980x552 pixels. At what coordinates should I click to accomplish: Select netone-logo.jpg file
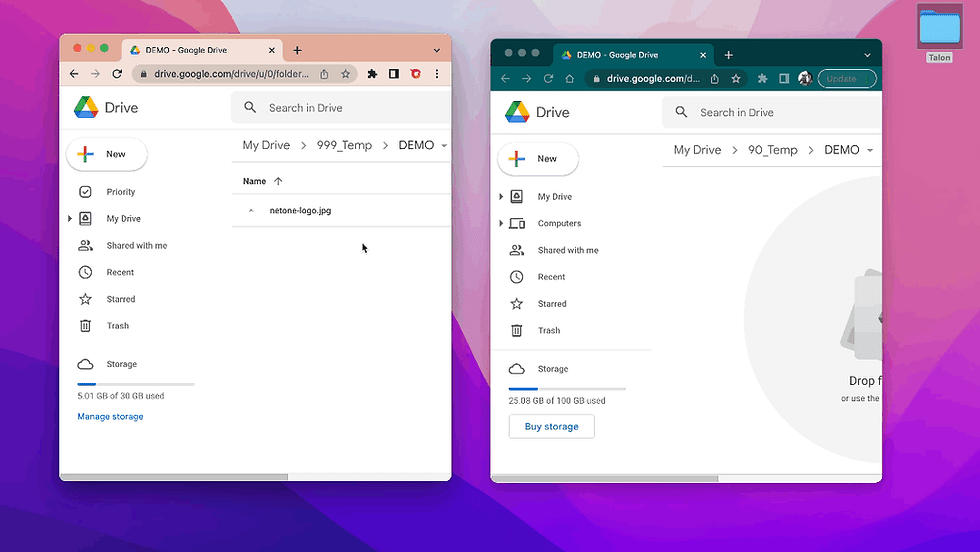341,211
